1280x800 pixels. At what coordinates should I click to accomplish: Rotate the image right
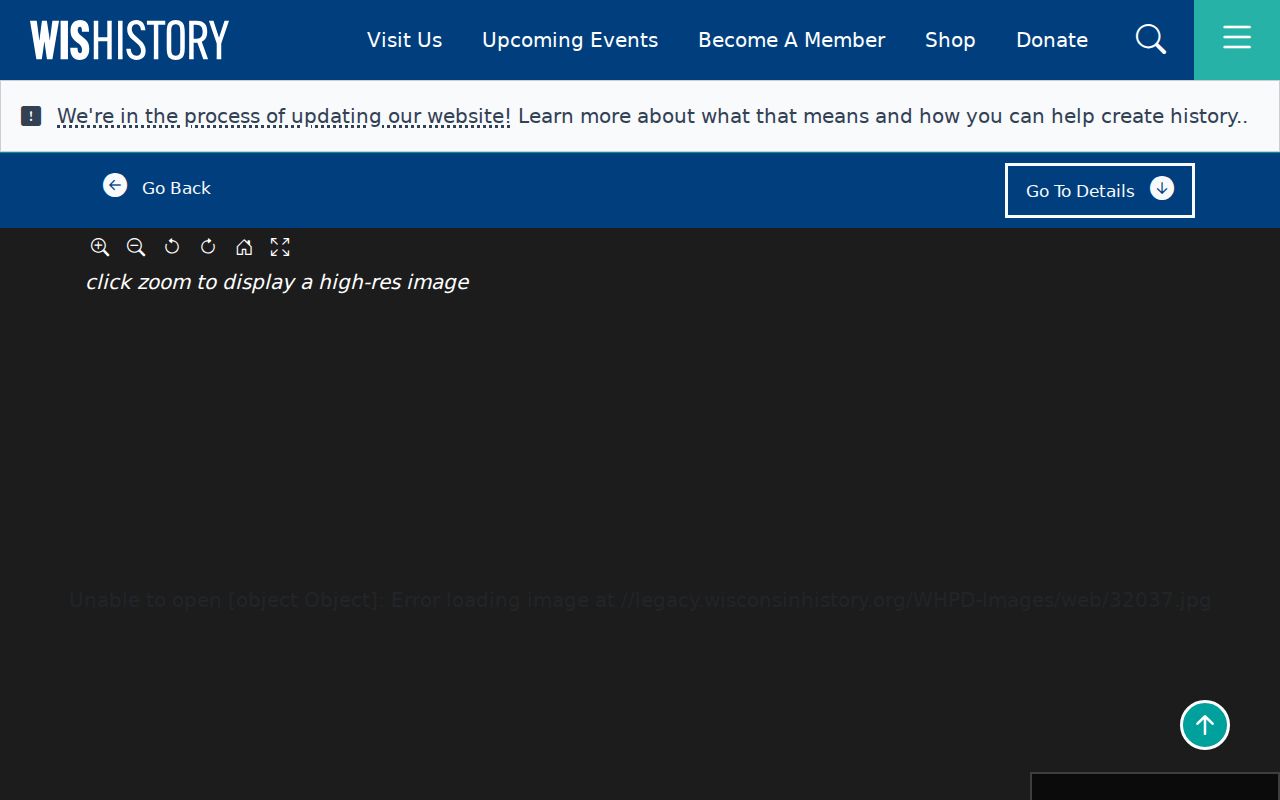coord(208,247)
